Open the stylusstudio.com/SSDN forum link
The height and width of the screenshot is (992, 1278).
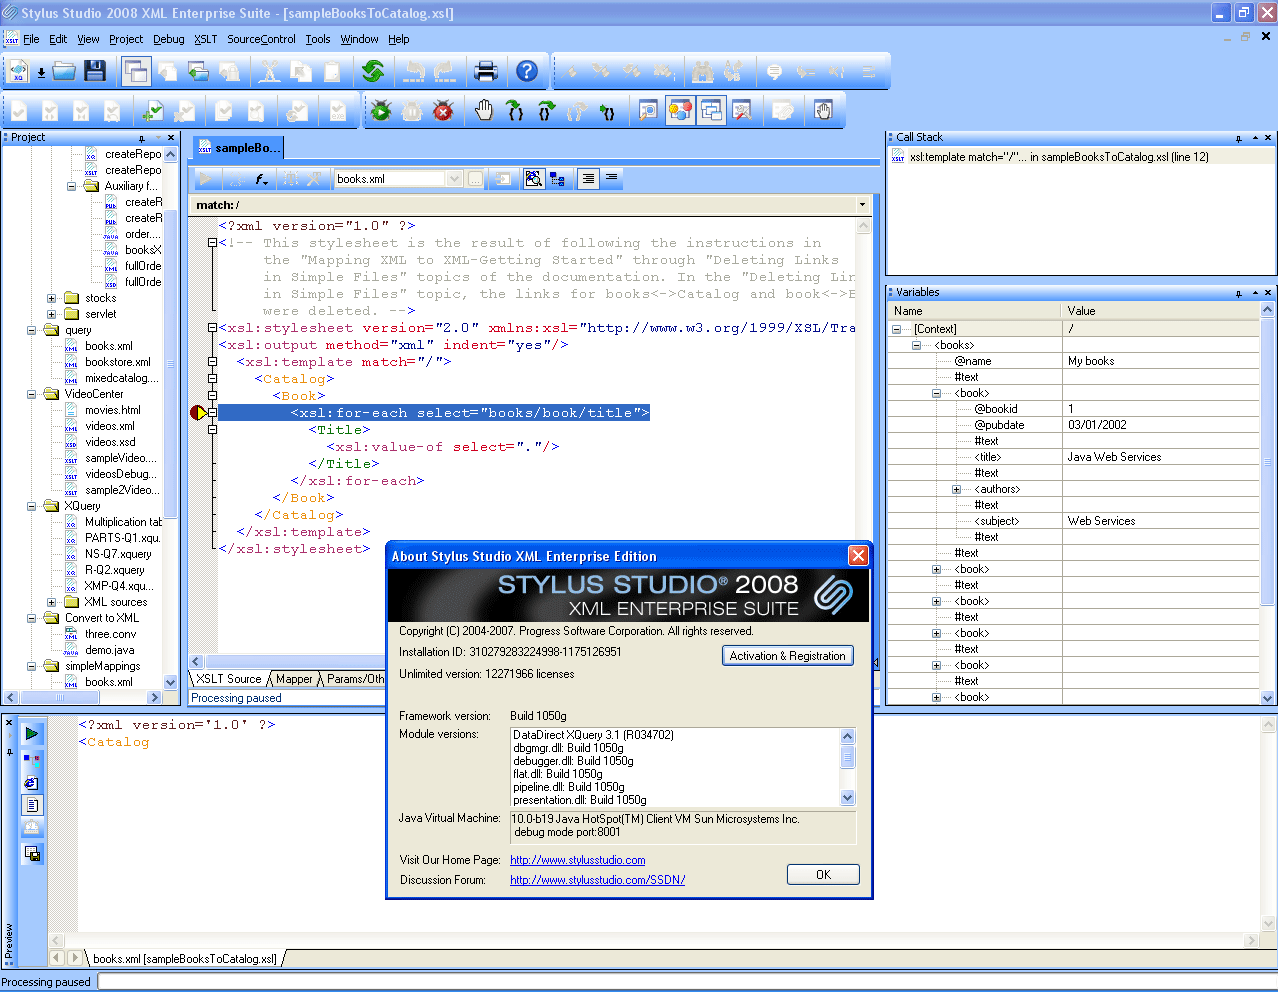click(597, 880)
